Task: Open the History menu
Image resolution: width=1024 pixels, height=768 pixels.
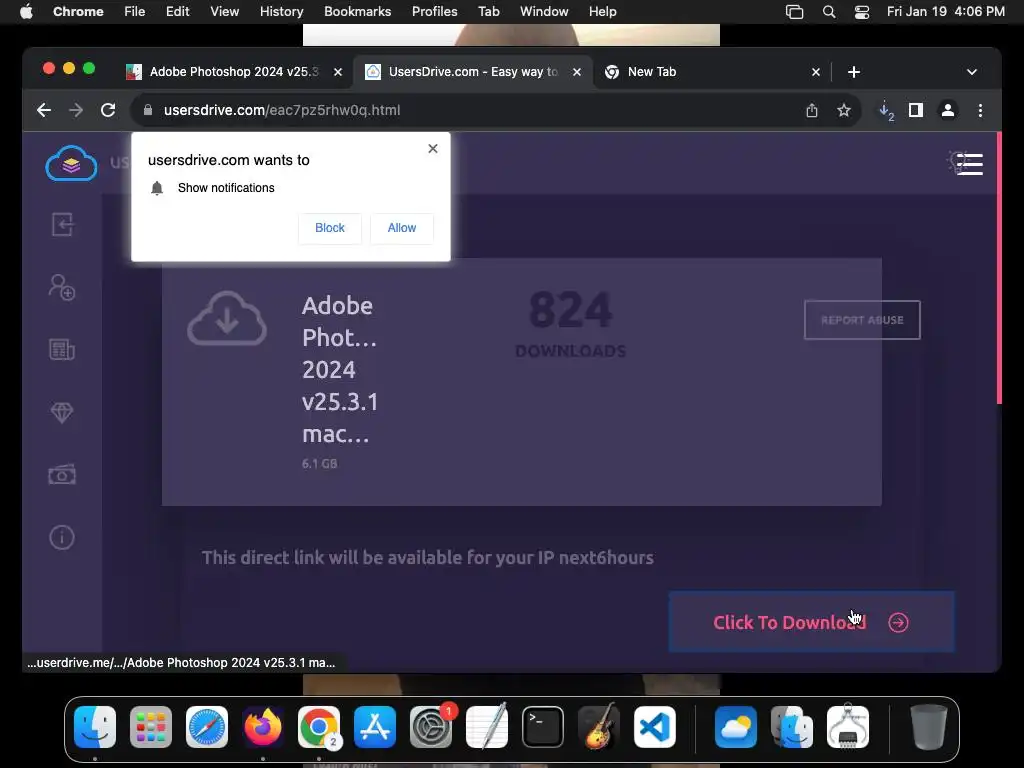Action: click(281, 12)
